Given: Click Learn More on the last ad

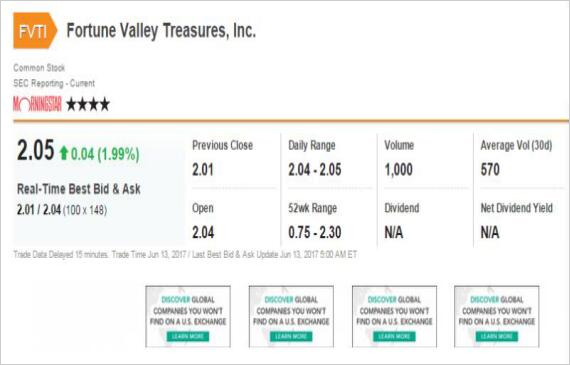Looking at the screenshot, I should tap(497, 336).
